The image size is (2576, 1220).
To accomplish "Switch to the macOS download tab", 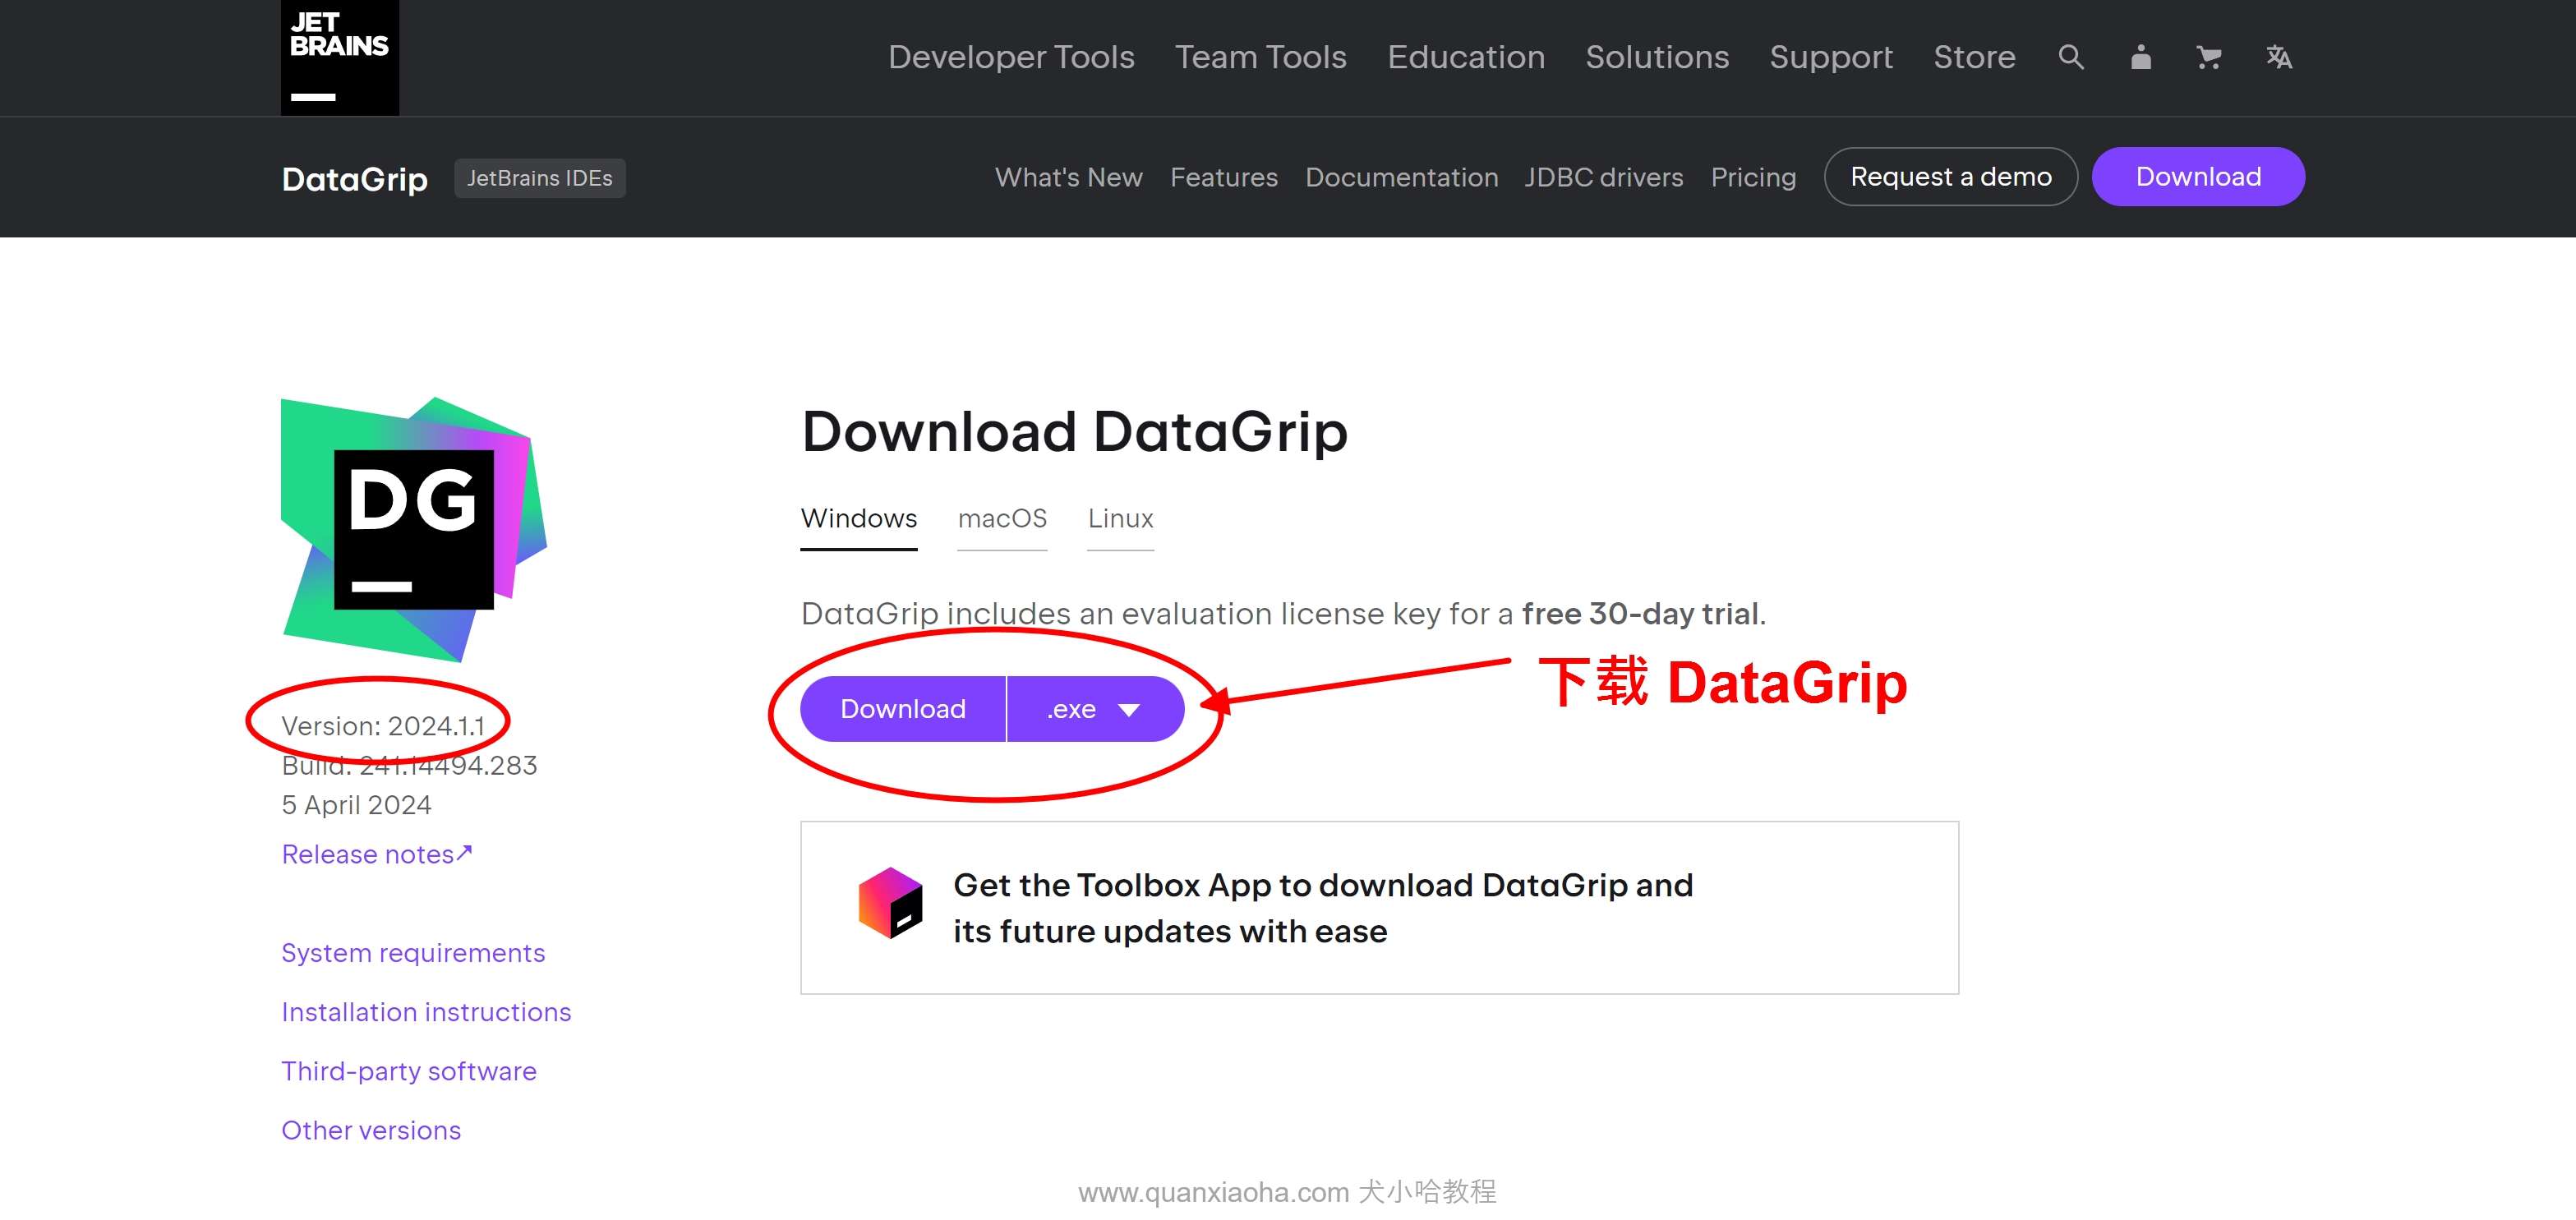I will (x=1004, y=519).
